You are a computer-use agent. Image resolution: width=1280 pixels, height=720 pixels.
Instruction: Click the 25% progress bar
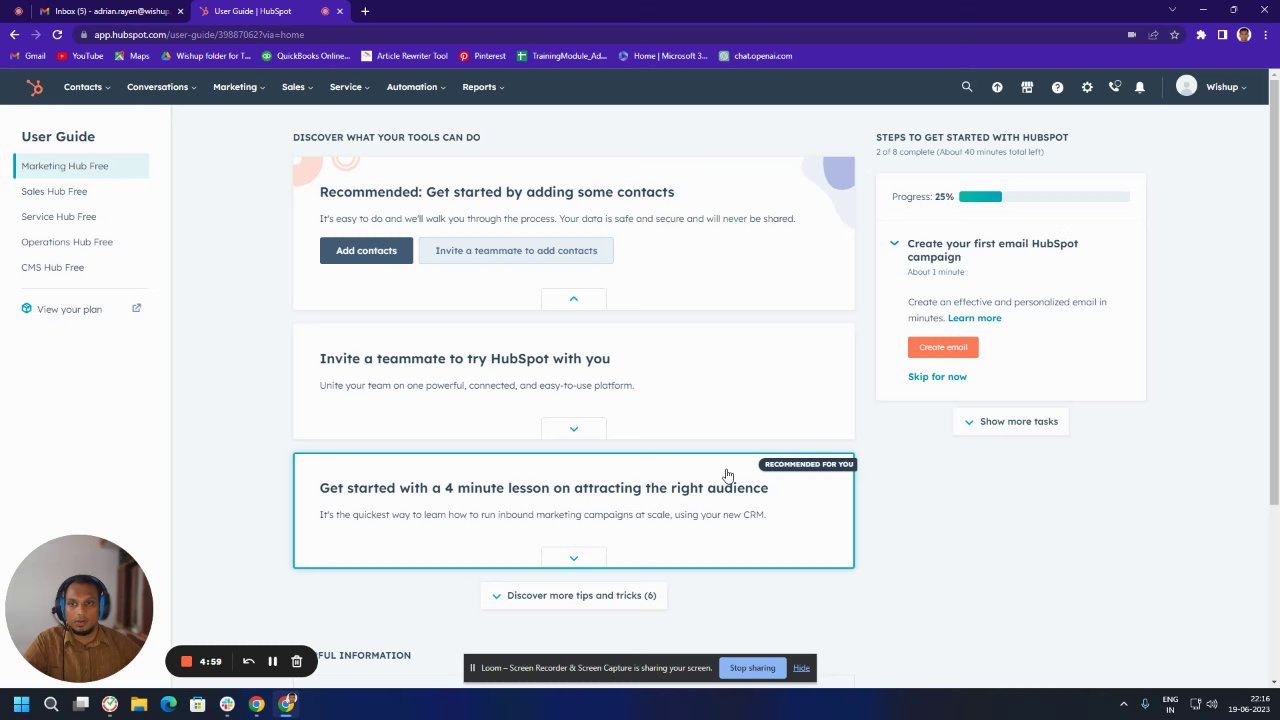(x=1044, y=196)
